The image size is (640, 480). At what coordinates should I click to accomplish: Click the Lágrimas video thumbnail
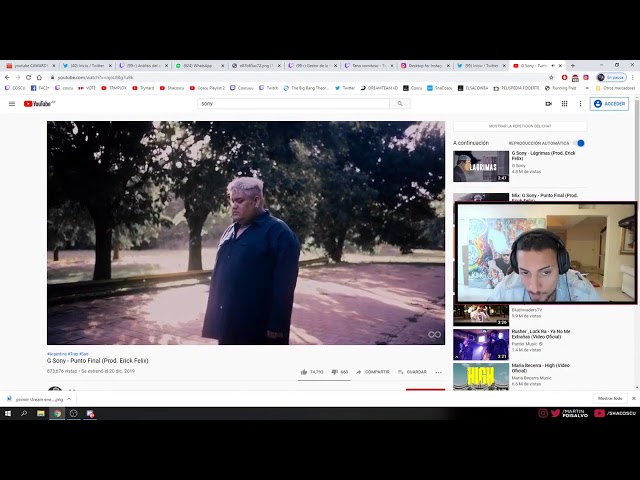481,166
